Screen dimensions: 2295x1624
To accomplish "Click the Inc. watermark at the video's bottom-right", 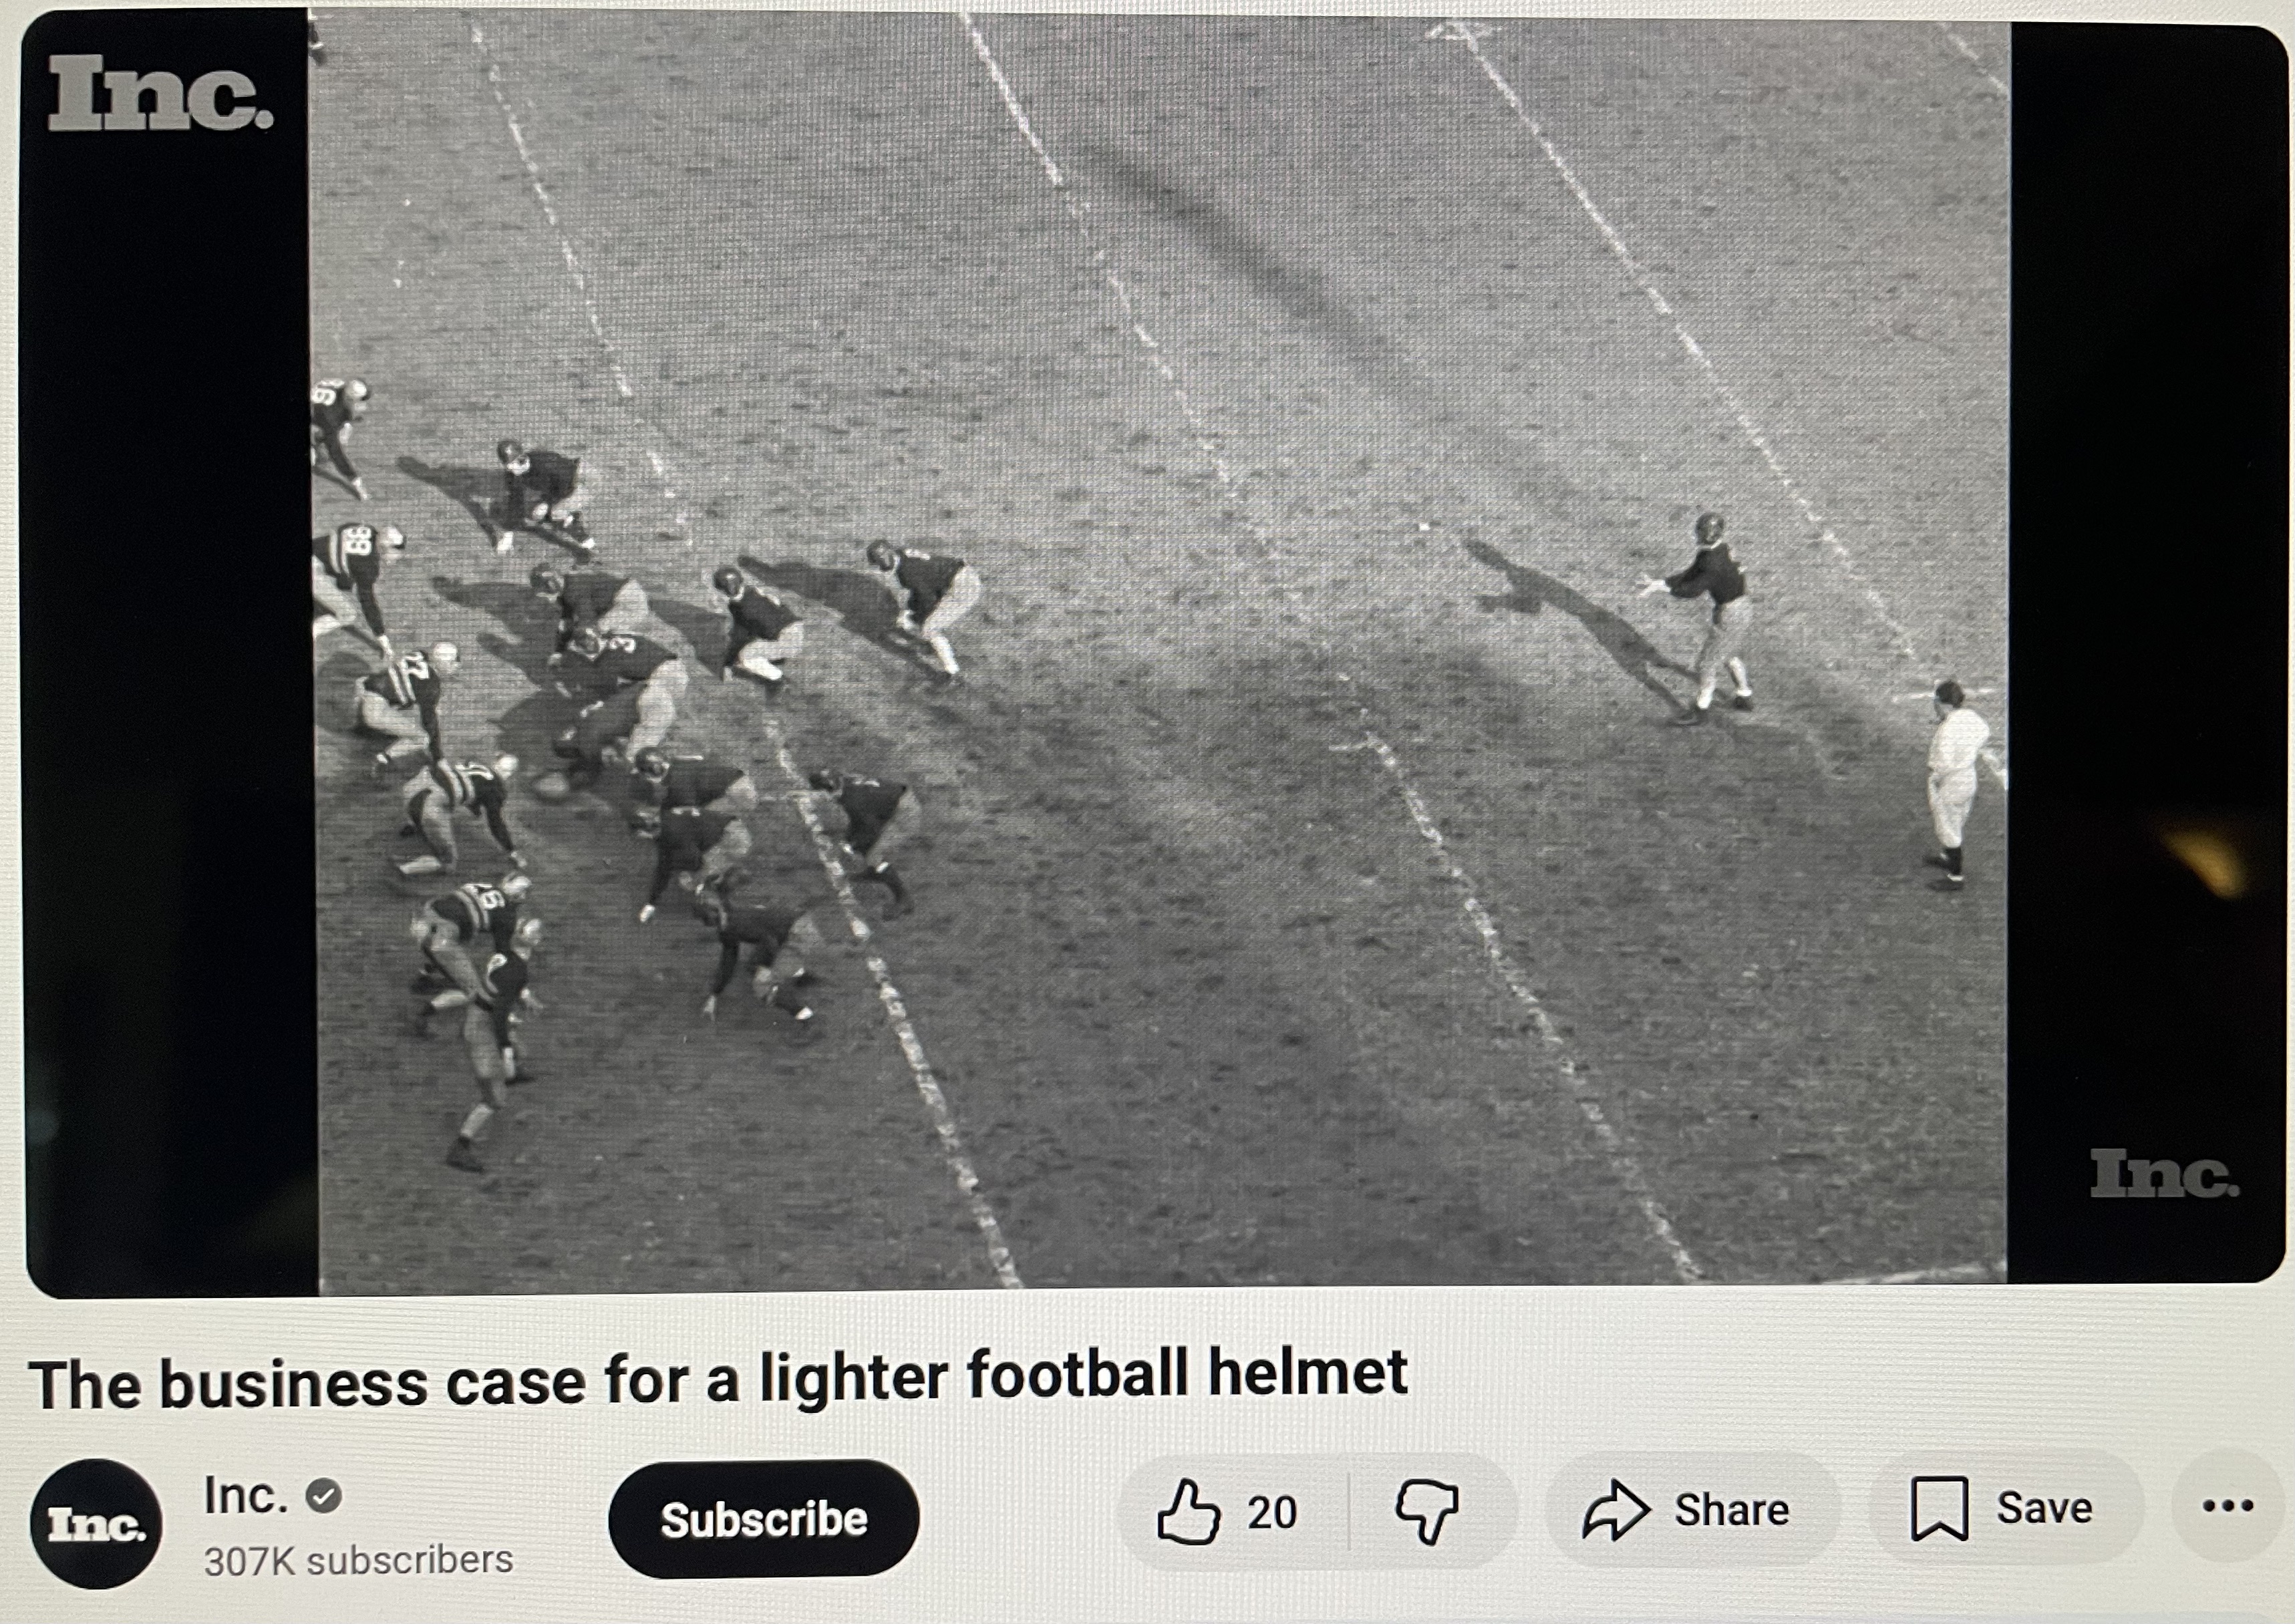I will (2164, 1173).
